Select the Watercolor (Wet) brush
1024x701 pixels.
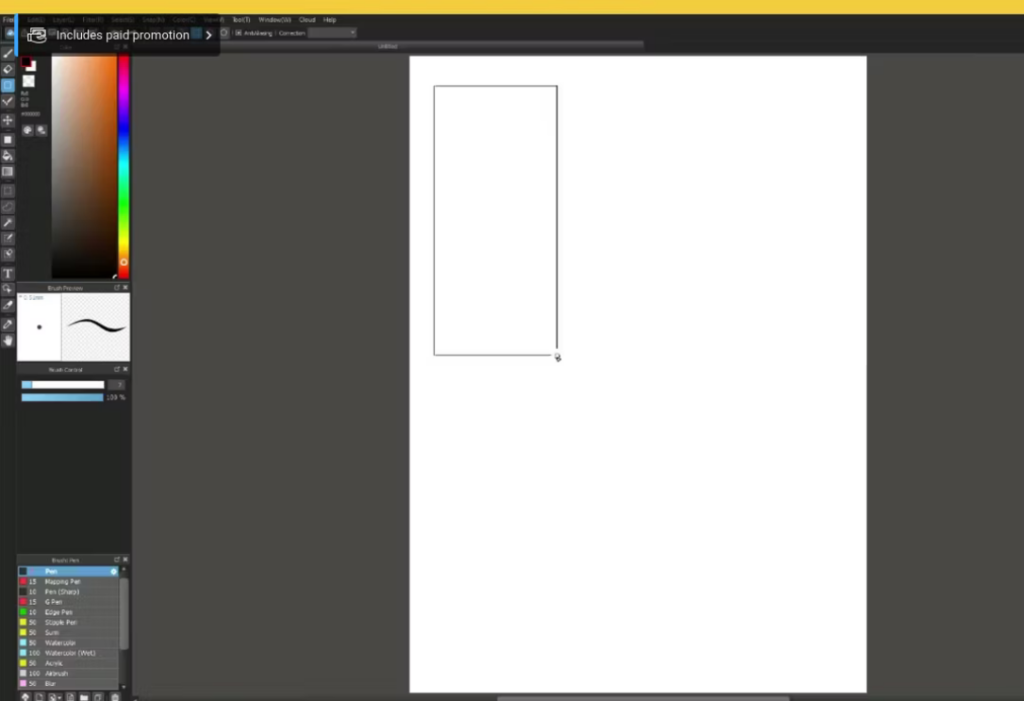click(68, 653)
